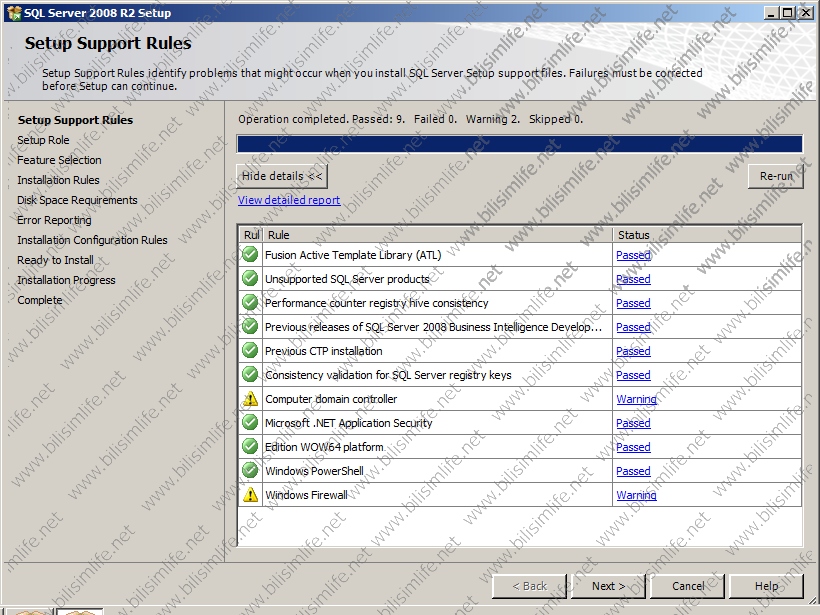
Task: Open Passed status for Consistency validation row
Action: tap(633, 375)
